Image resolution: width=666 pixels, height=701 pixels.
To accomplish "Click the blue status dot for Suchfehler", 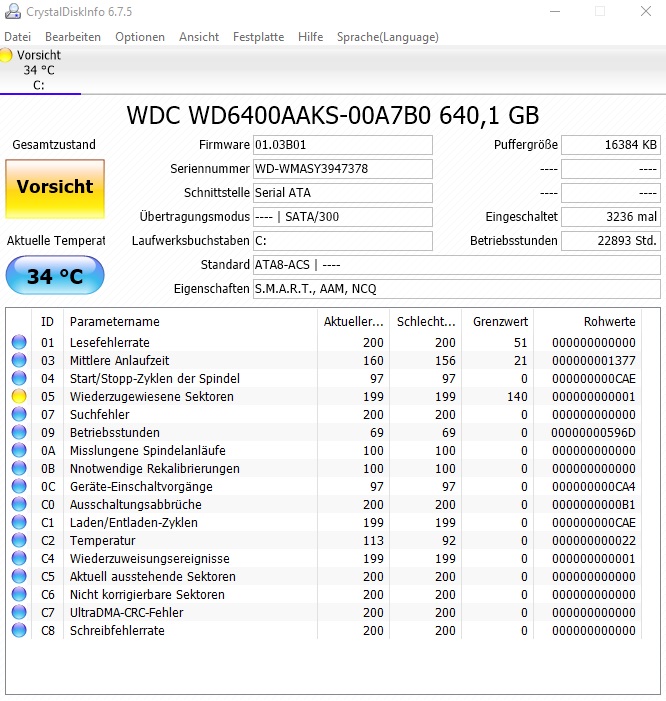I will point(19,414).
